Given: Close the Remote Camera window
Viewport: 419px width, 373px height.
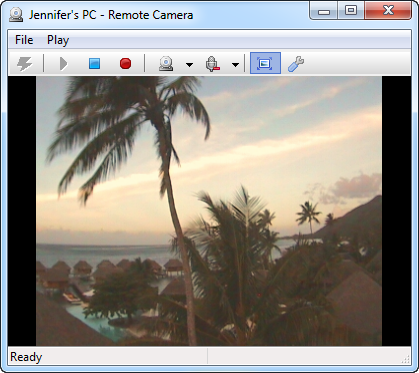Looking at the screenshot, I should click(x=388, y=11).
